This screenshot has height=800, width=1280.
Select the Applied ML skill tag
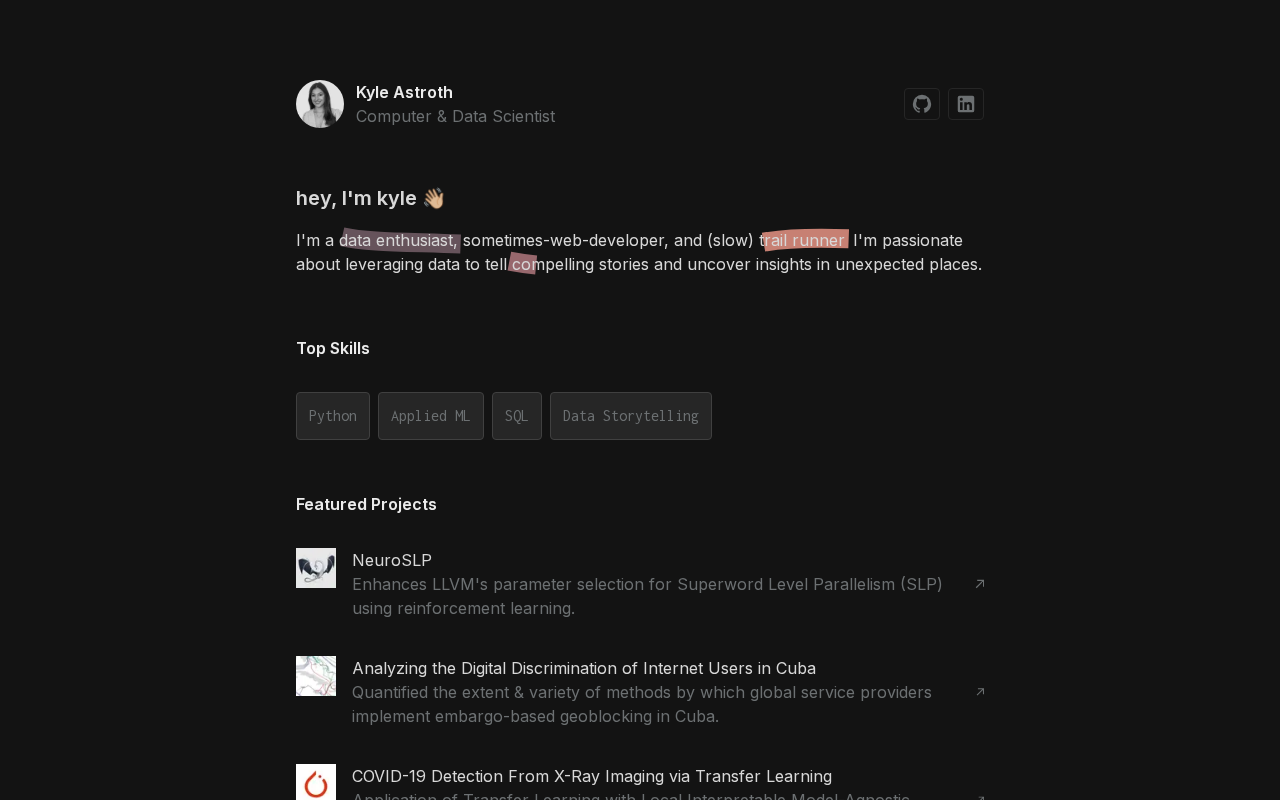[431, 416]
